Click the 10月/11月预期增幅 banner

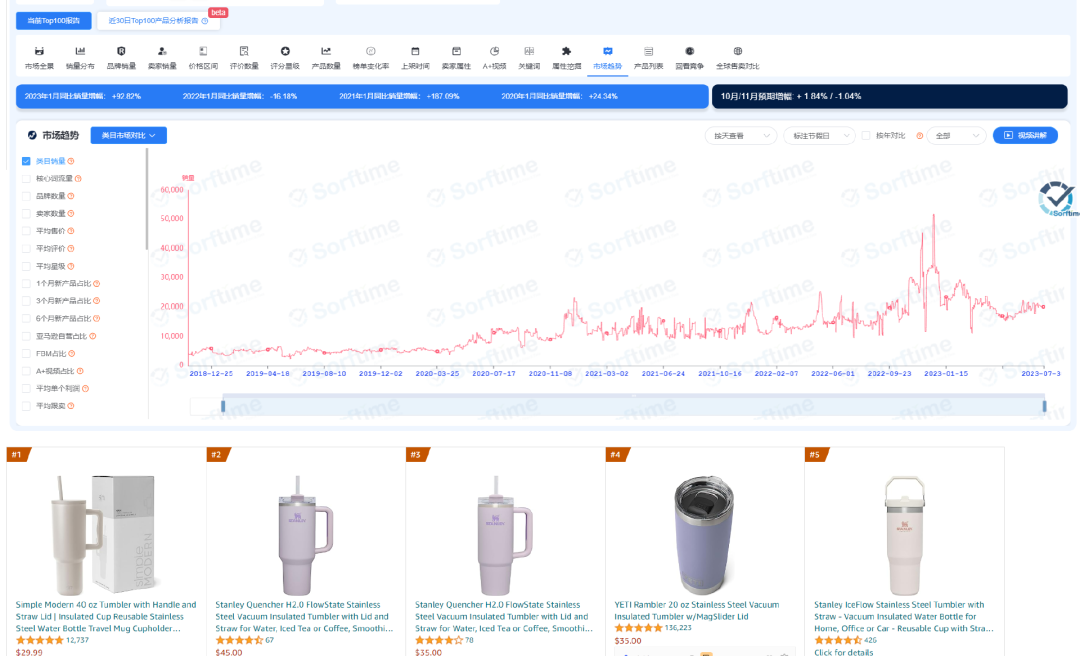[x=889, y=96]
